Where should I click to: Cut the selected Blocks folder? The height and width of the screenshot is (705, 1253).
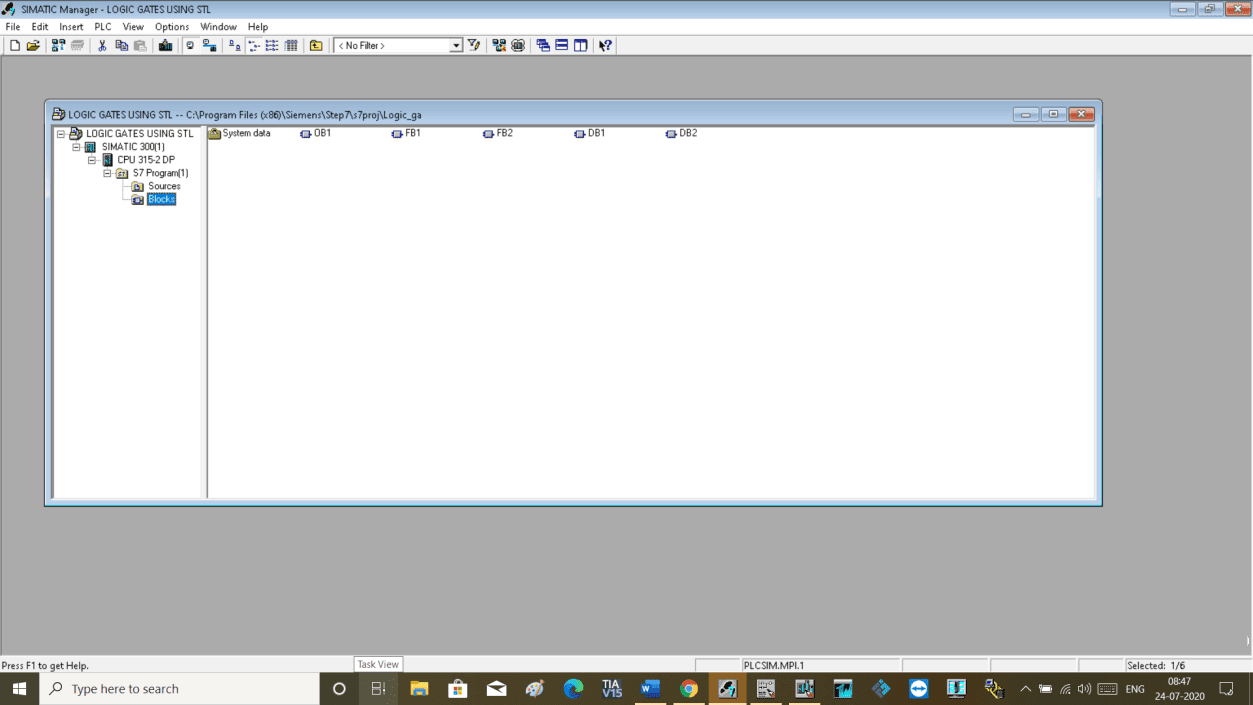click(102, 45)
